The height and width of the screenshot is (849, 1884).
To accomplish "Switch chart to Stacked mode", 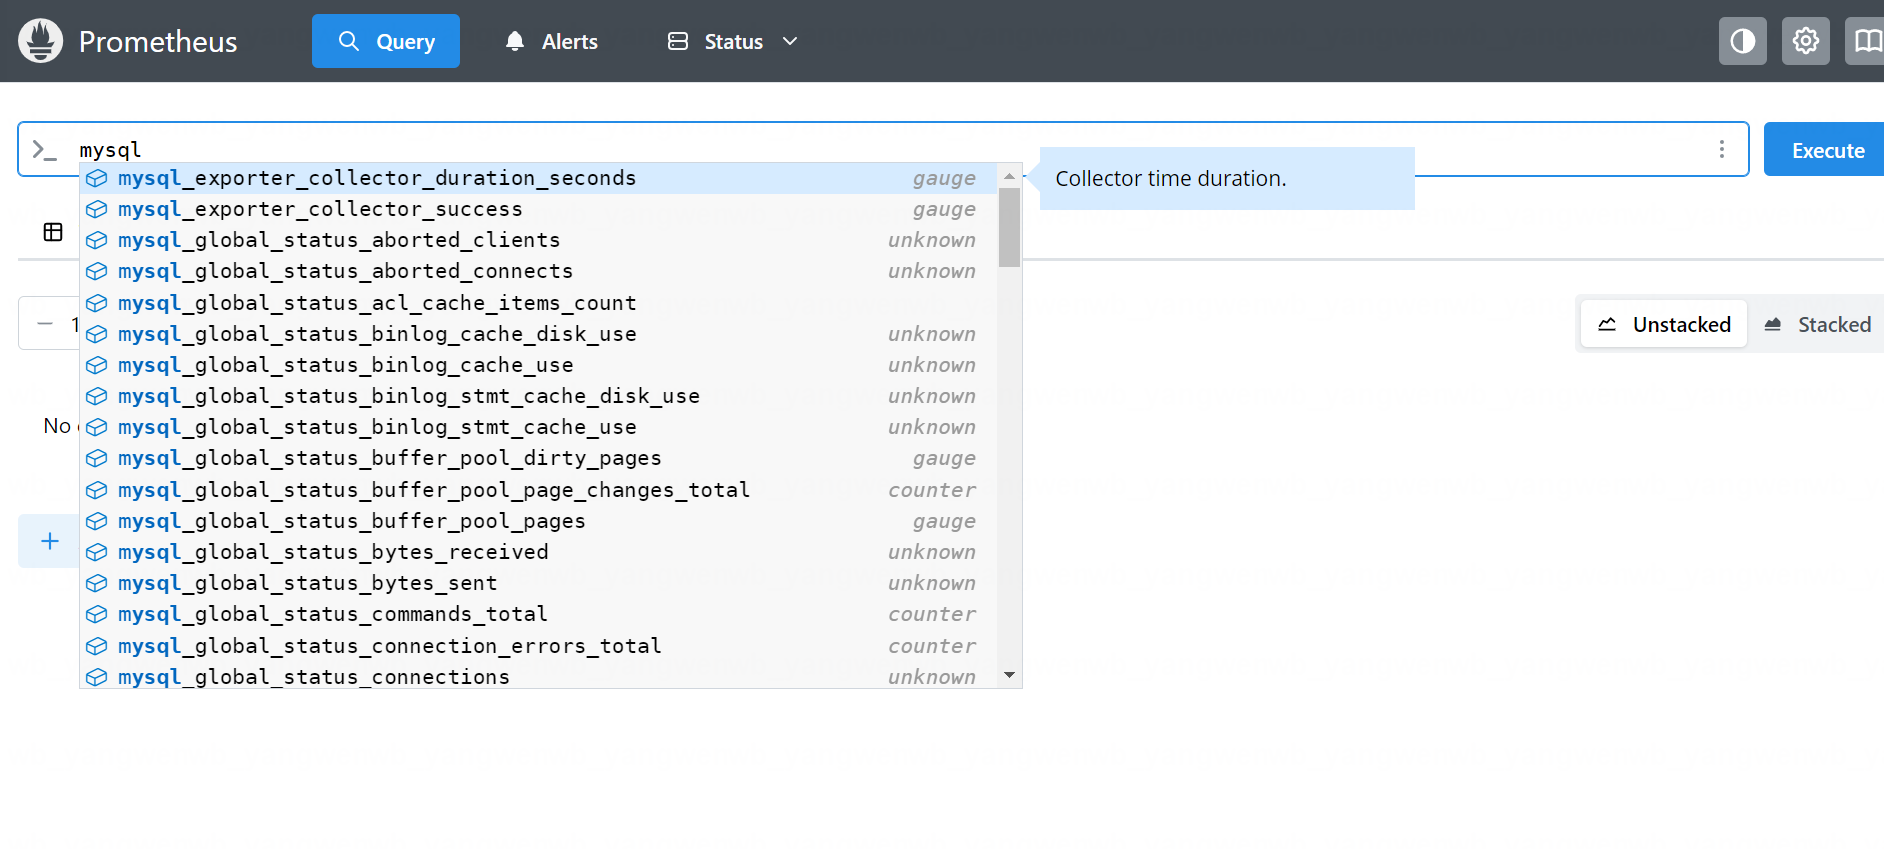I will coord(1818,325).
